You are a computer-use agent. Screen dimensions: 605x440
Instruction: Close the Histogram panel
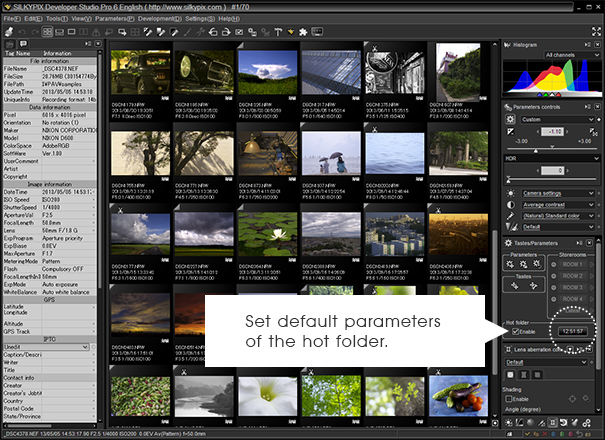click(597, 45)
